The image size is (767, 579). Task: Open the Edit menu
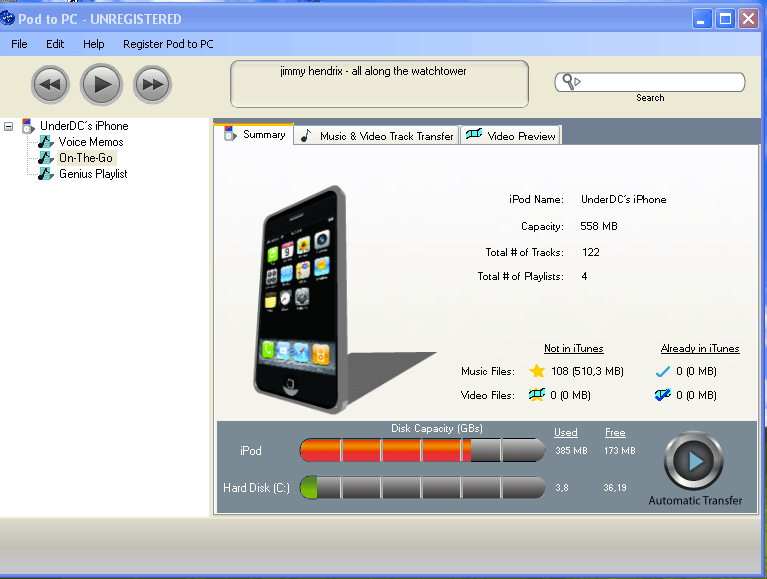pos(55,44)
